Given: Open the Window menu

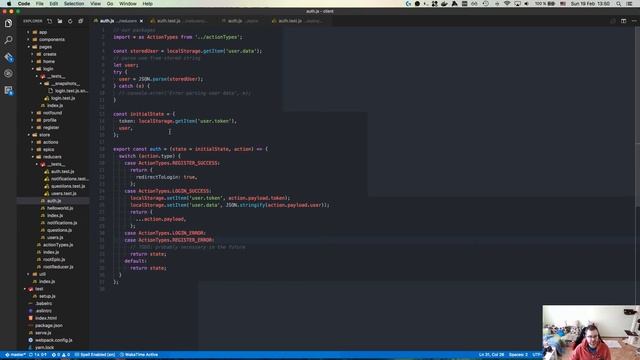Looking at the screenshot, I should 128,4.
